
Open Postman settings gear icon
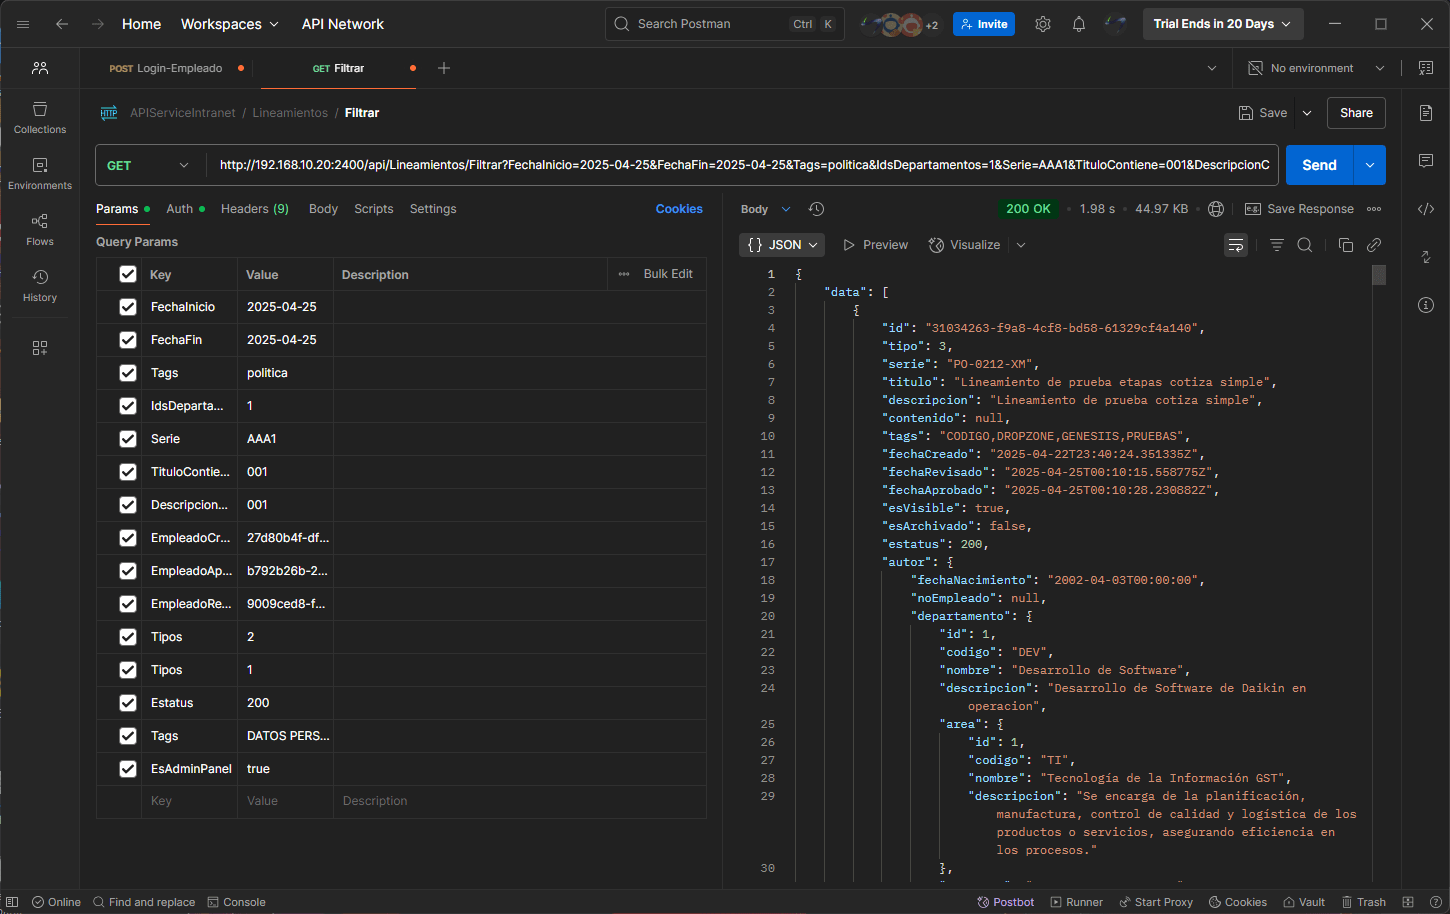[x=1043, y=24]
